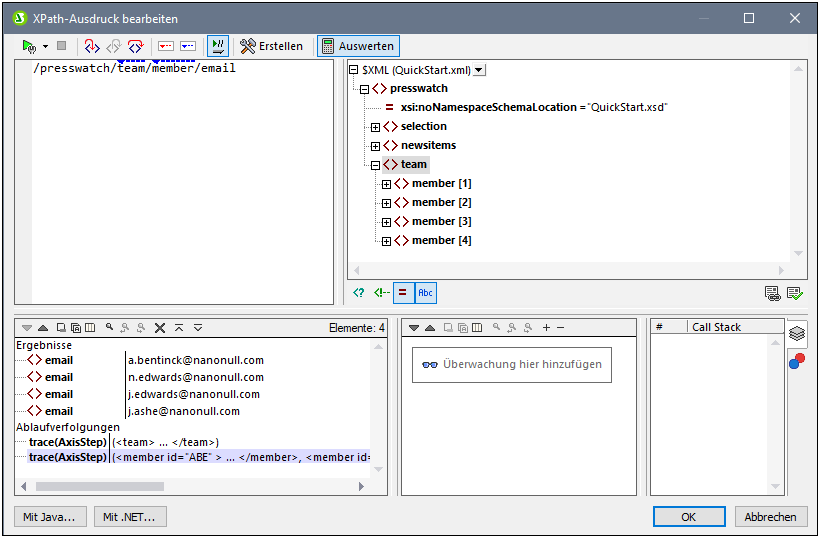Open the layers panel icon on the right side
This screenshot has height=538, width=820.
(x=797, y=334)
